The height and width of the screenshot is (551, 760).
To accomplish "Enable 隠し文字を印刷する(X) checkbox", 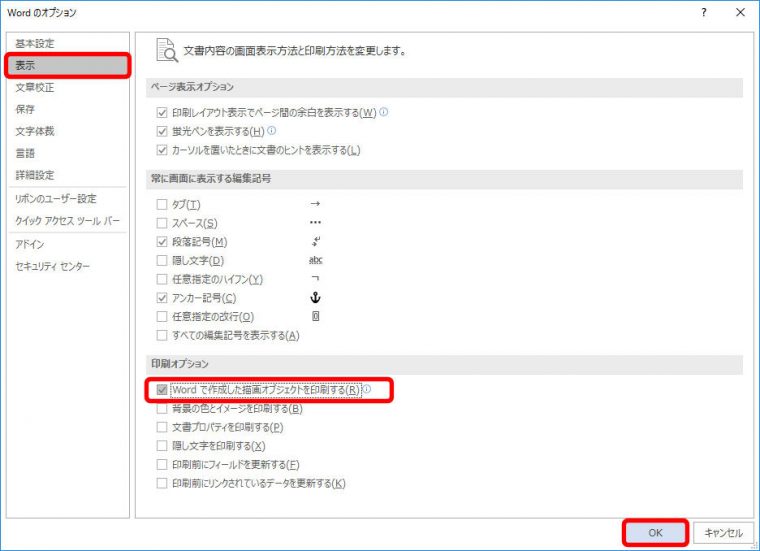I will click(162, 446).
